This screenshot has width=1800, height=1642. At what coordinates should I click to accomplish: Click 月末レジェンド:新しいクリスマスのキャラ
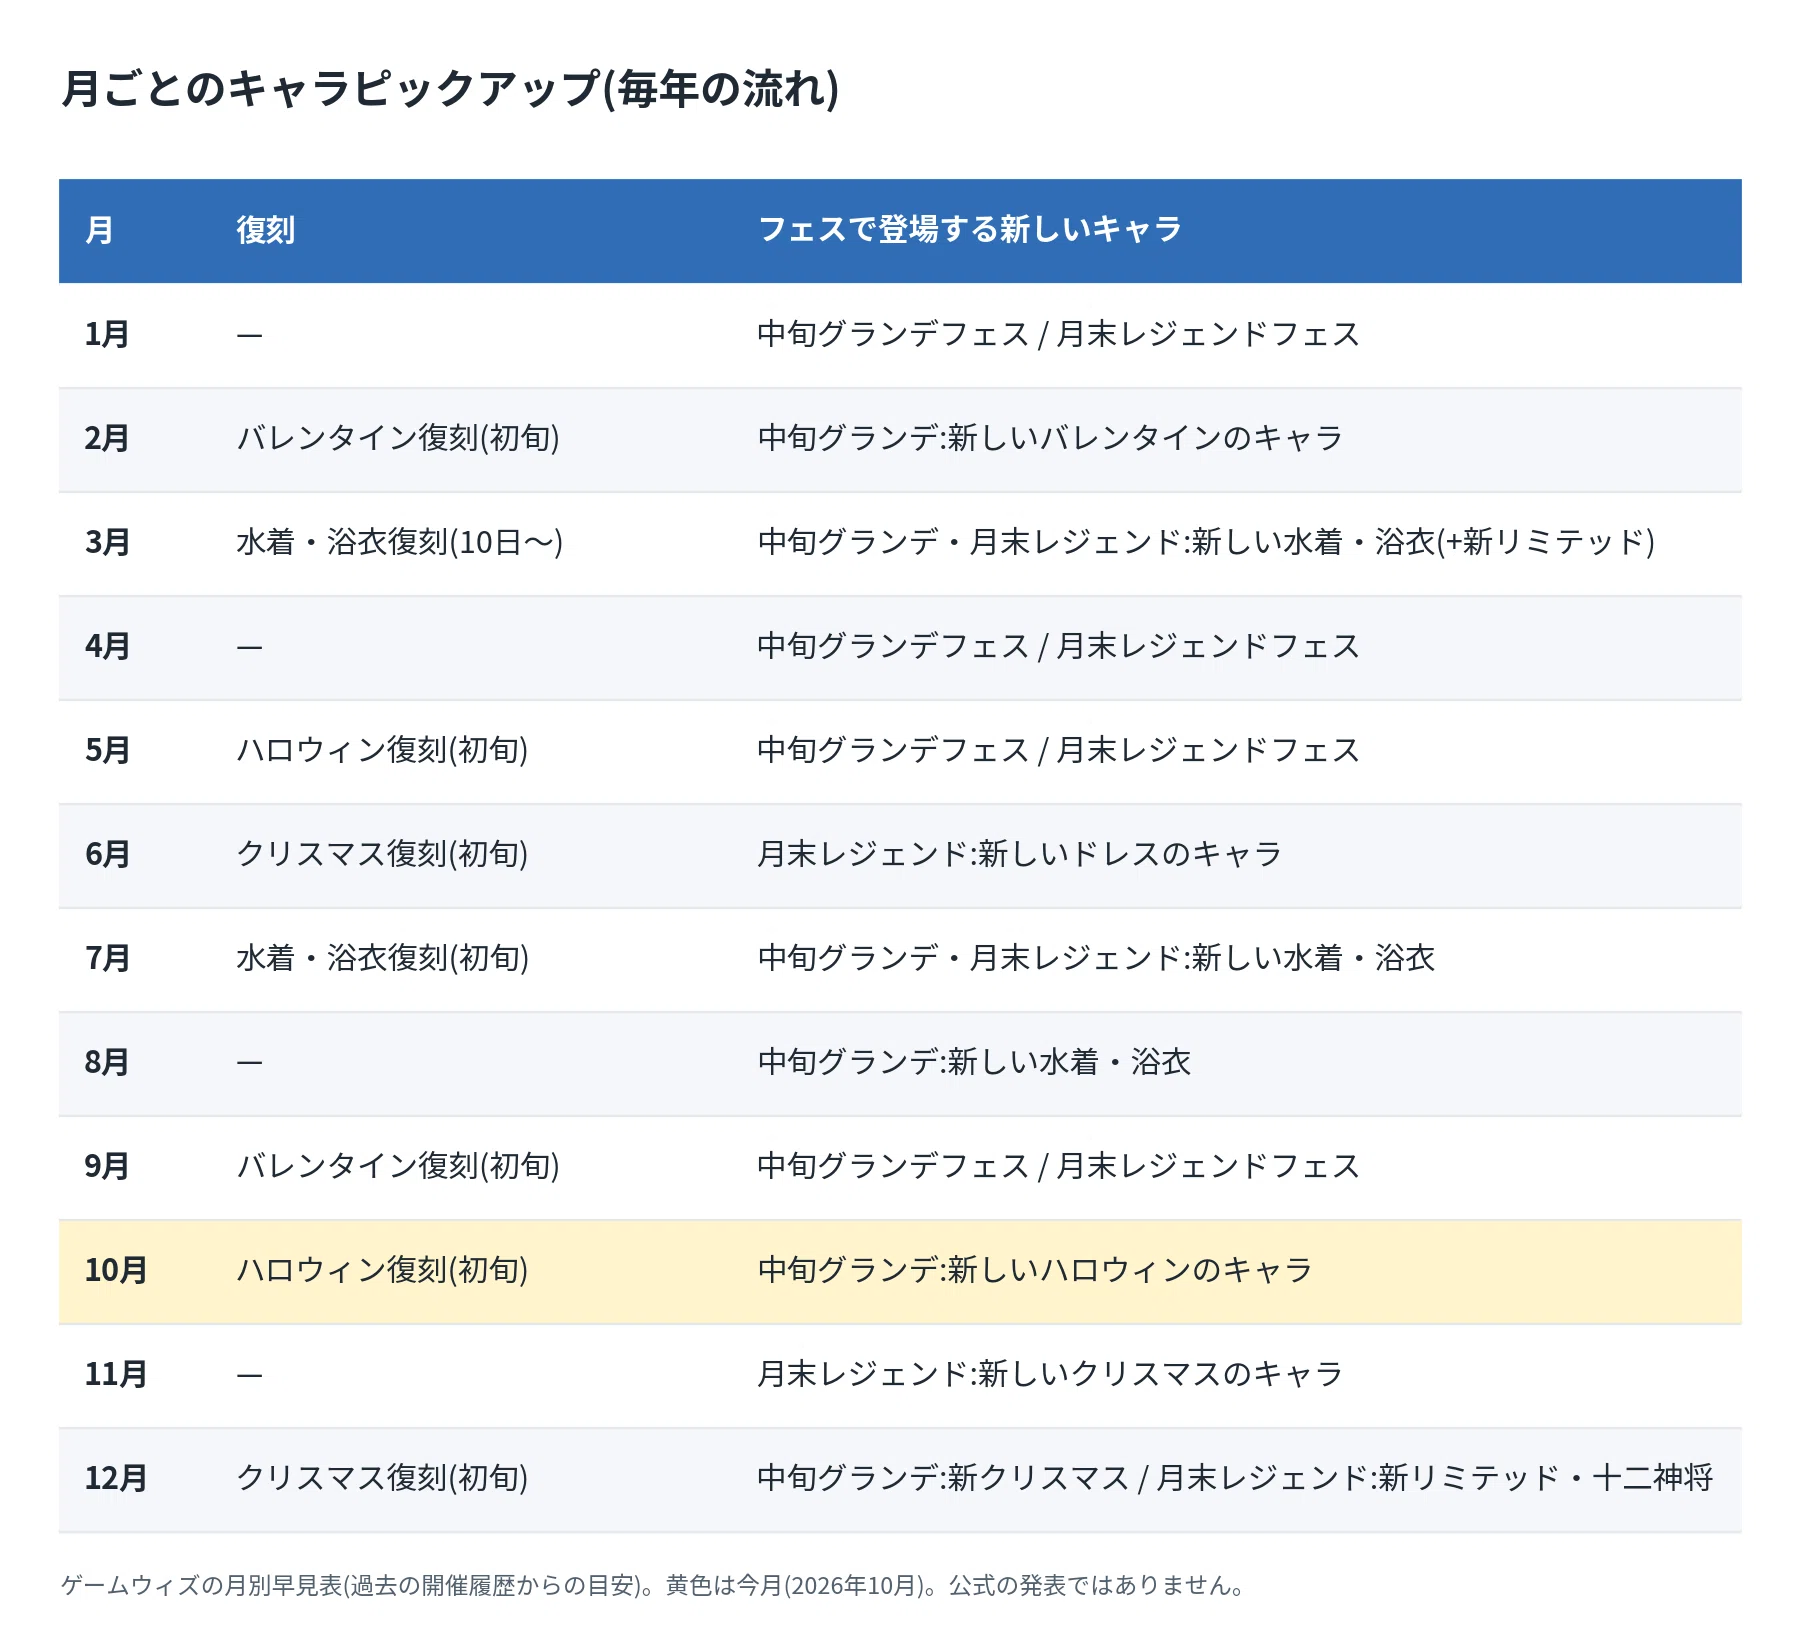[1050, 1374]
